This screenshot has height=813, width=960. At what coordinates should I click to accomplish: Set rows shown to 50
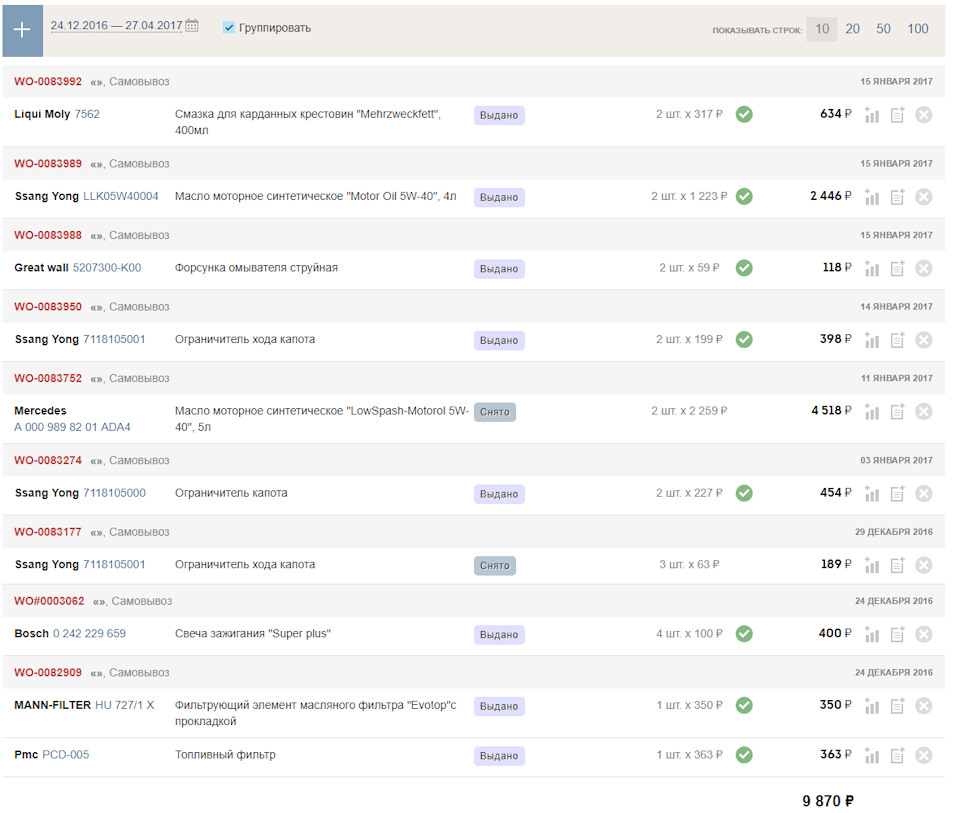pyautogui.click(x=883, y=29)
